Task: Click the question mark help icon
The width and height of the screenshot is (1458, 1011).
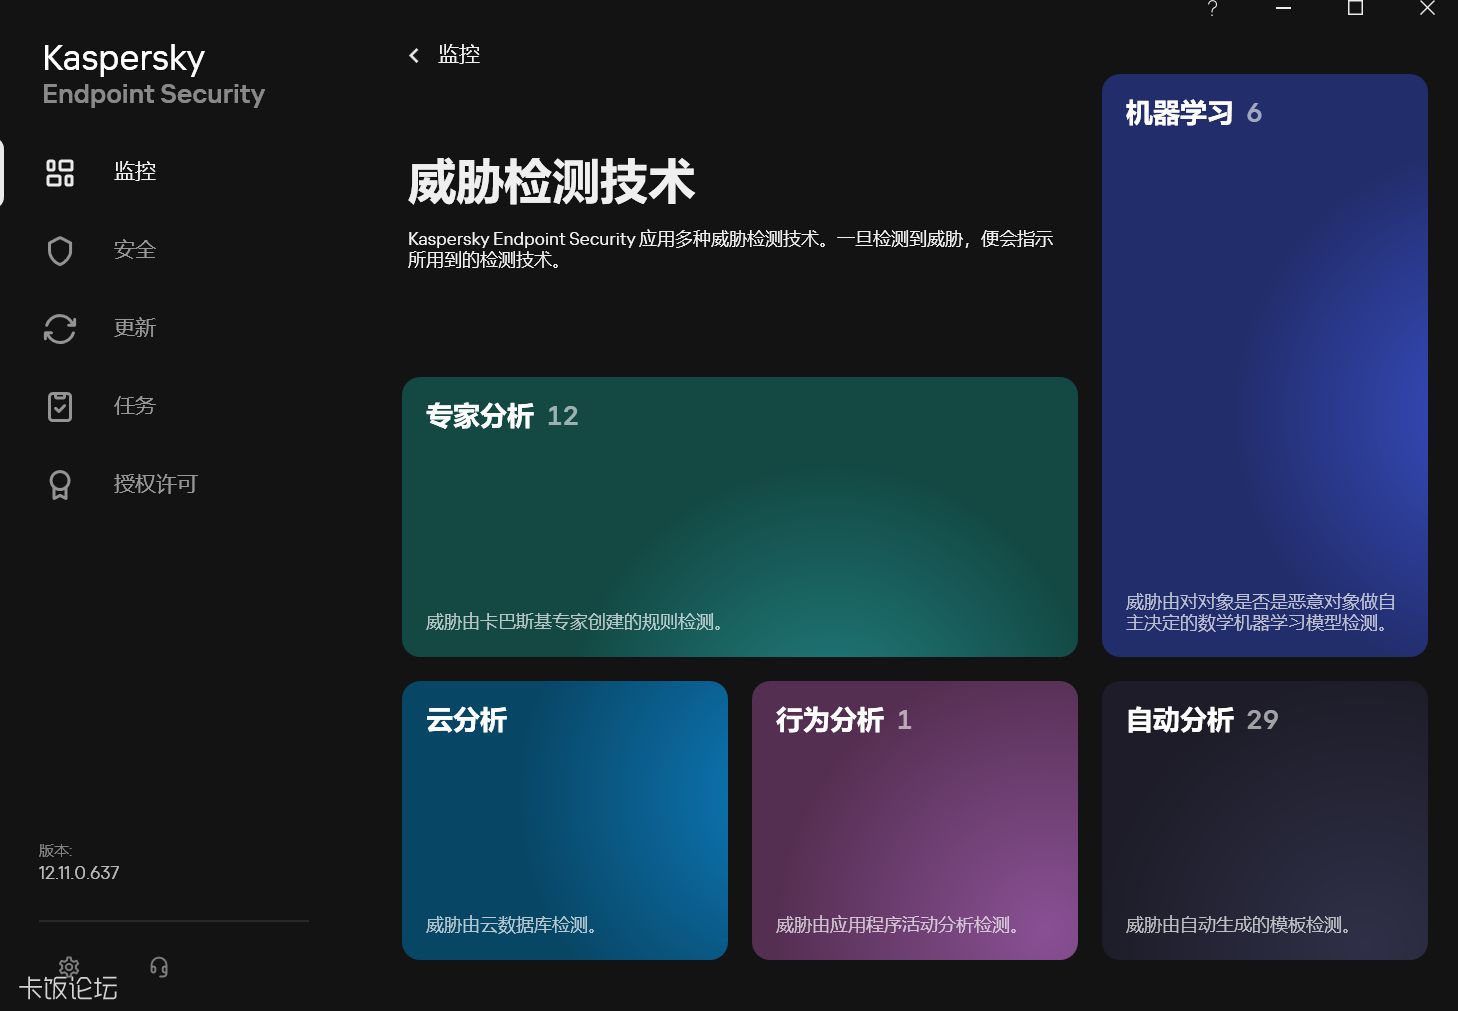Action: coord(1212,9)
